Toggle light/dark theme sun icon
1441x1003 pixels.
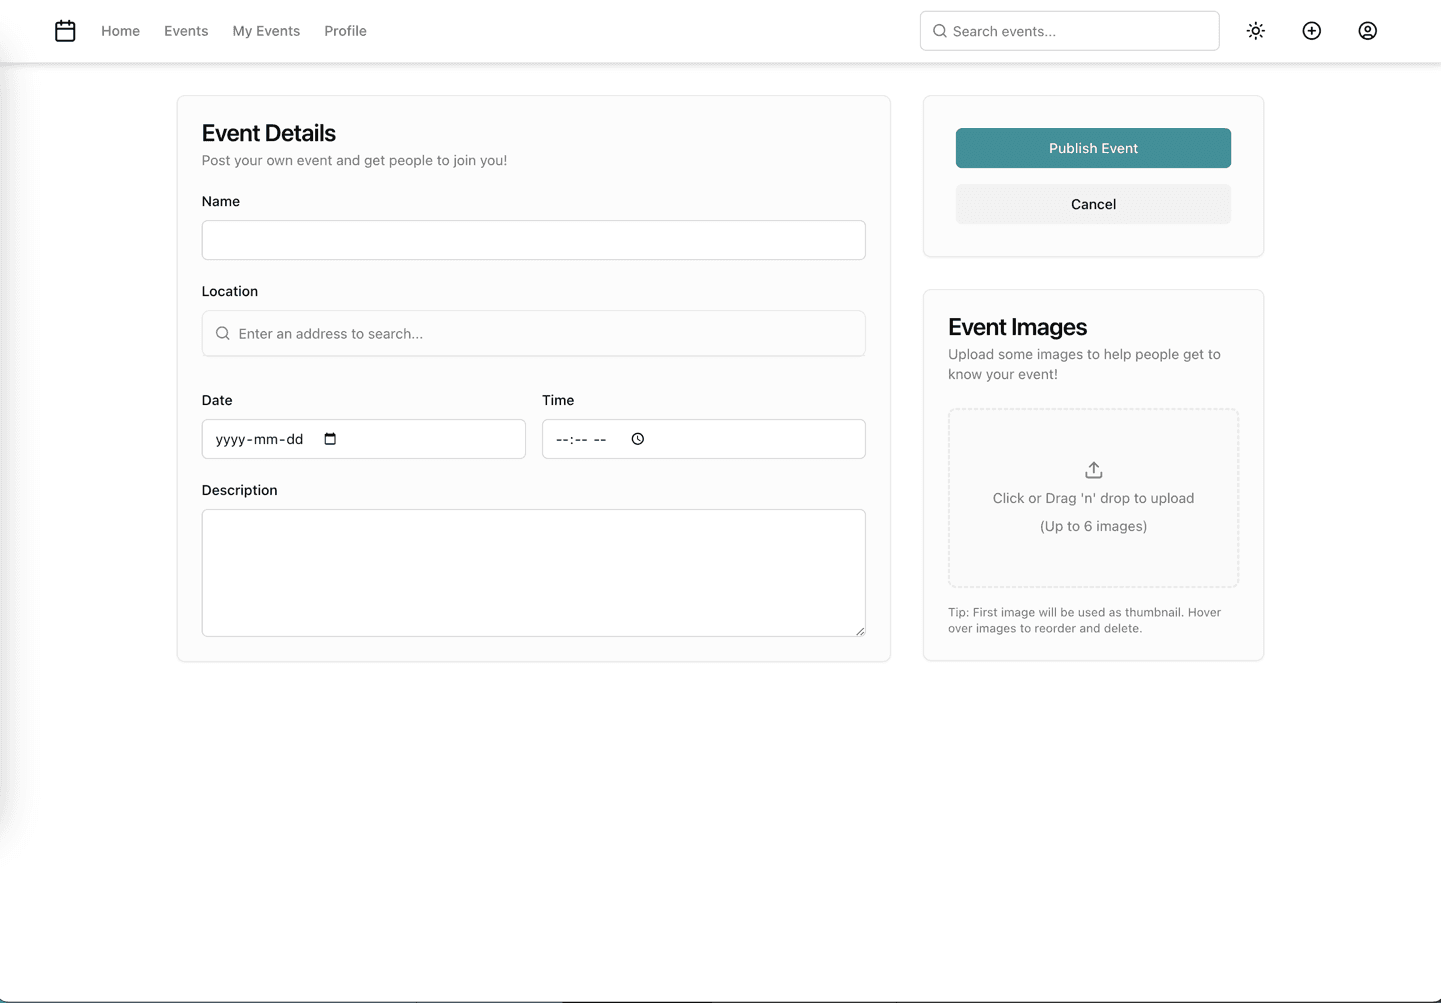pos(1256,31)
